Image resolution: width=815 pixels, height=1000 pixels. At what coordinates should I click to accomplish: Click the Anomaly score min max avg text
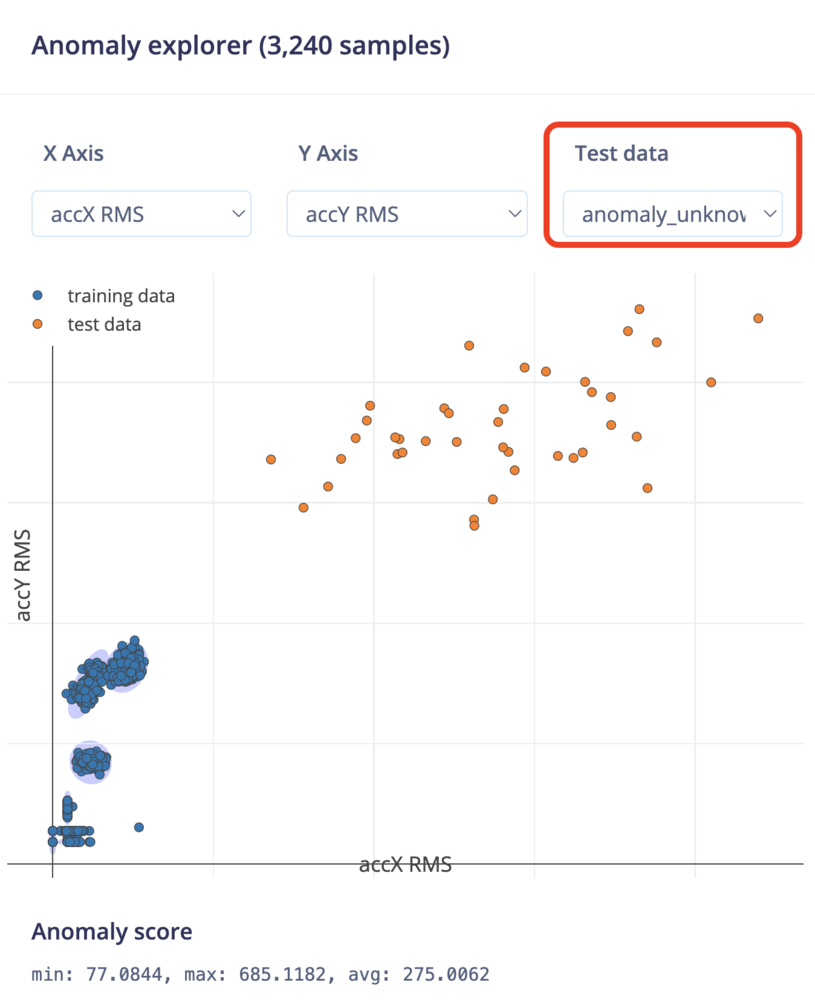[260, 974]
